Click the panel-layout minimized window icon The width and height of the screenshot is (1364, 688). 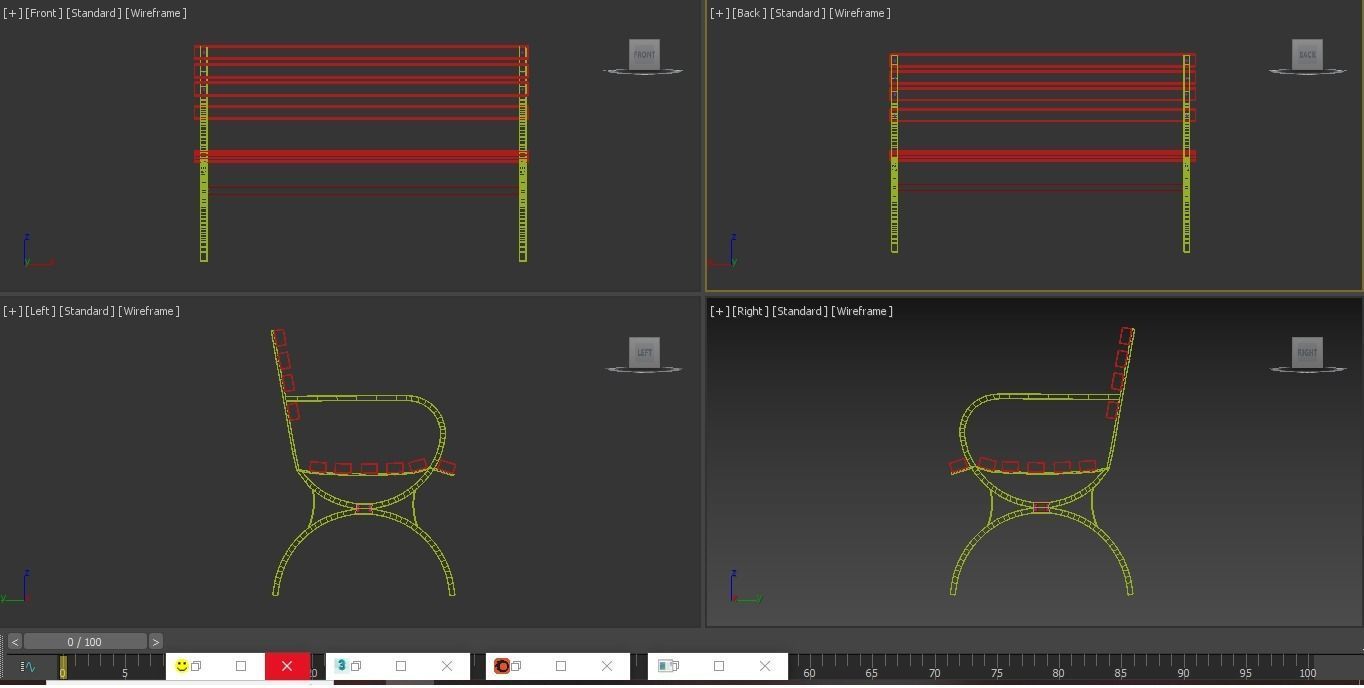tap(663, 666)
